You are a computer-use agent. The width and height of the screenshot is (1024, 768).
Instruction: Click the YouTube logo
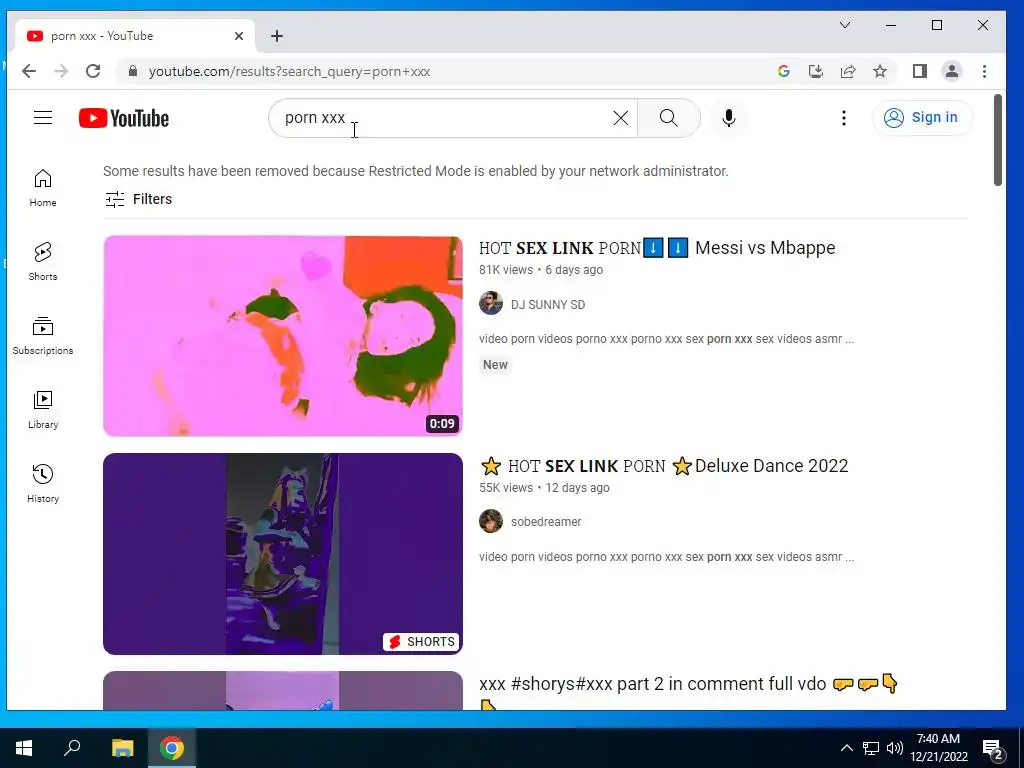pos(124,118)
